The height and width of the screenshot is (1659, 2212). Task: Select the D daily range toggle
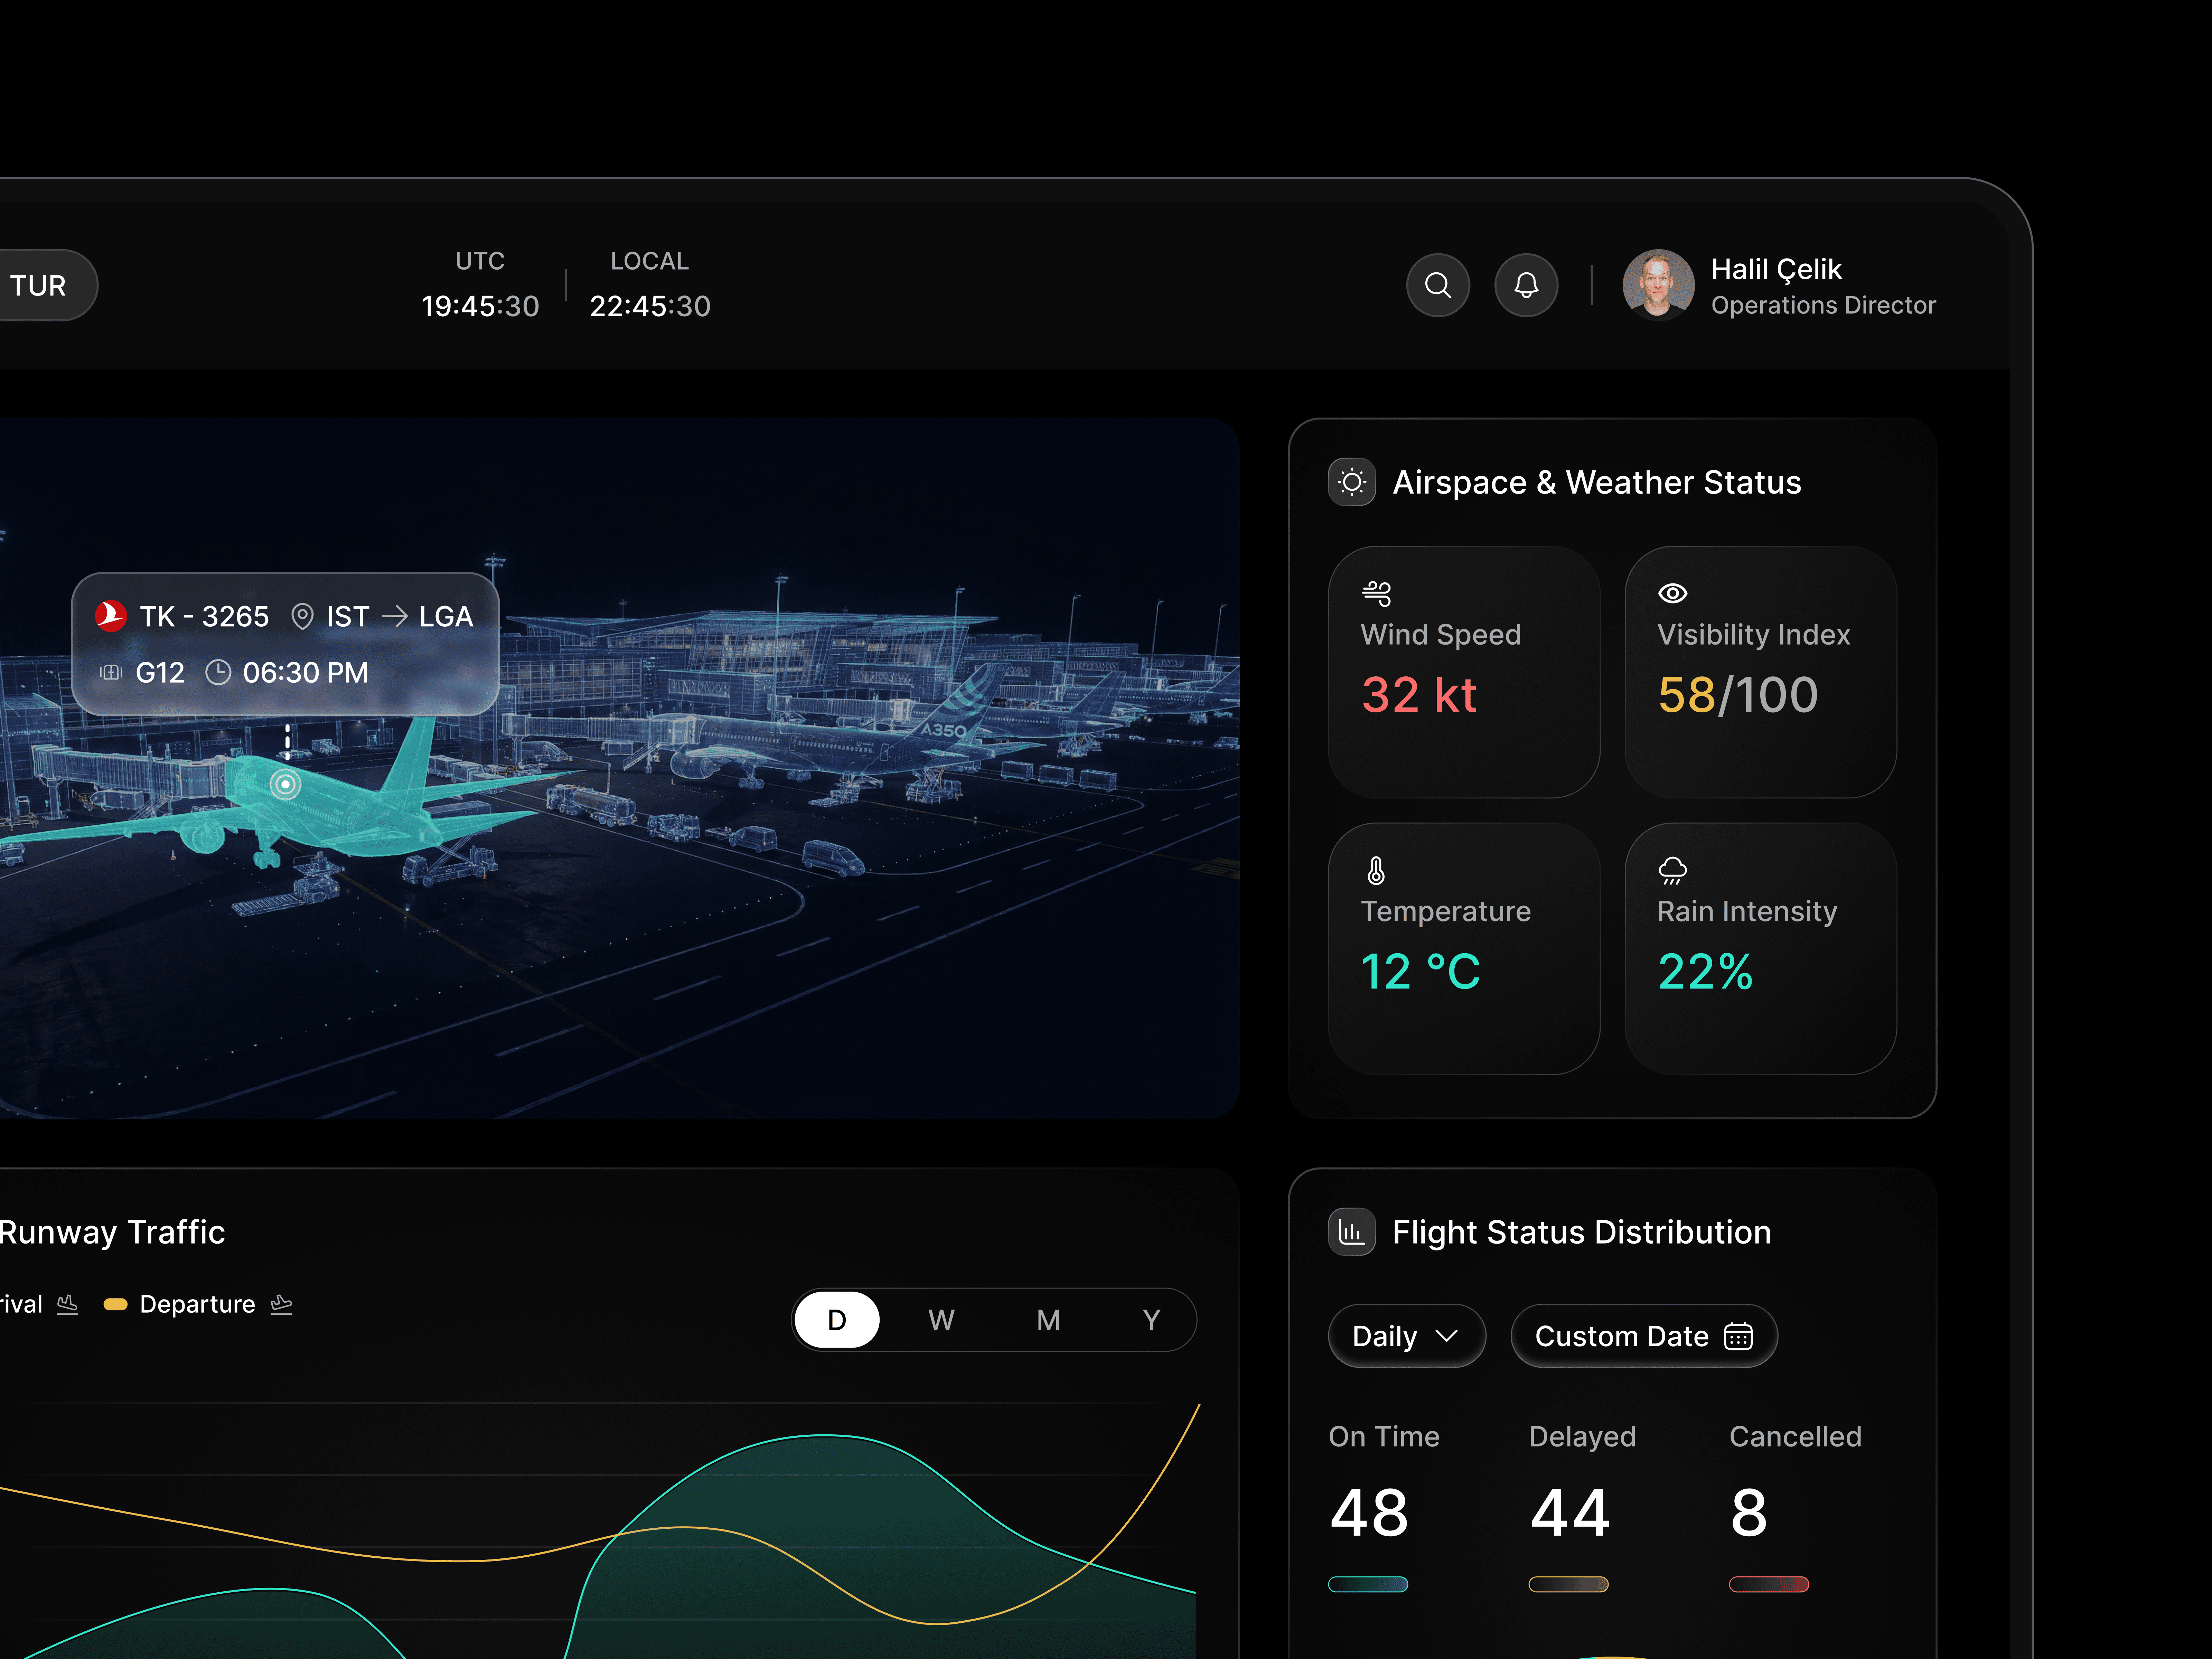(x=837, y=1320)
